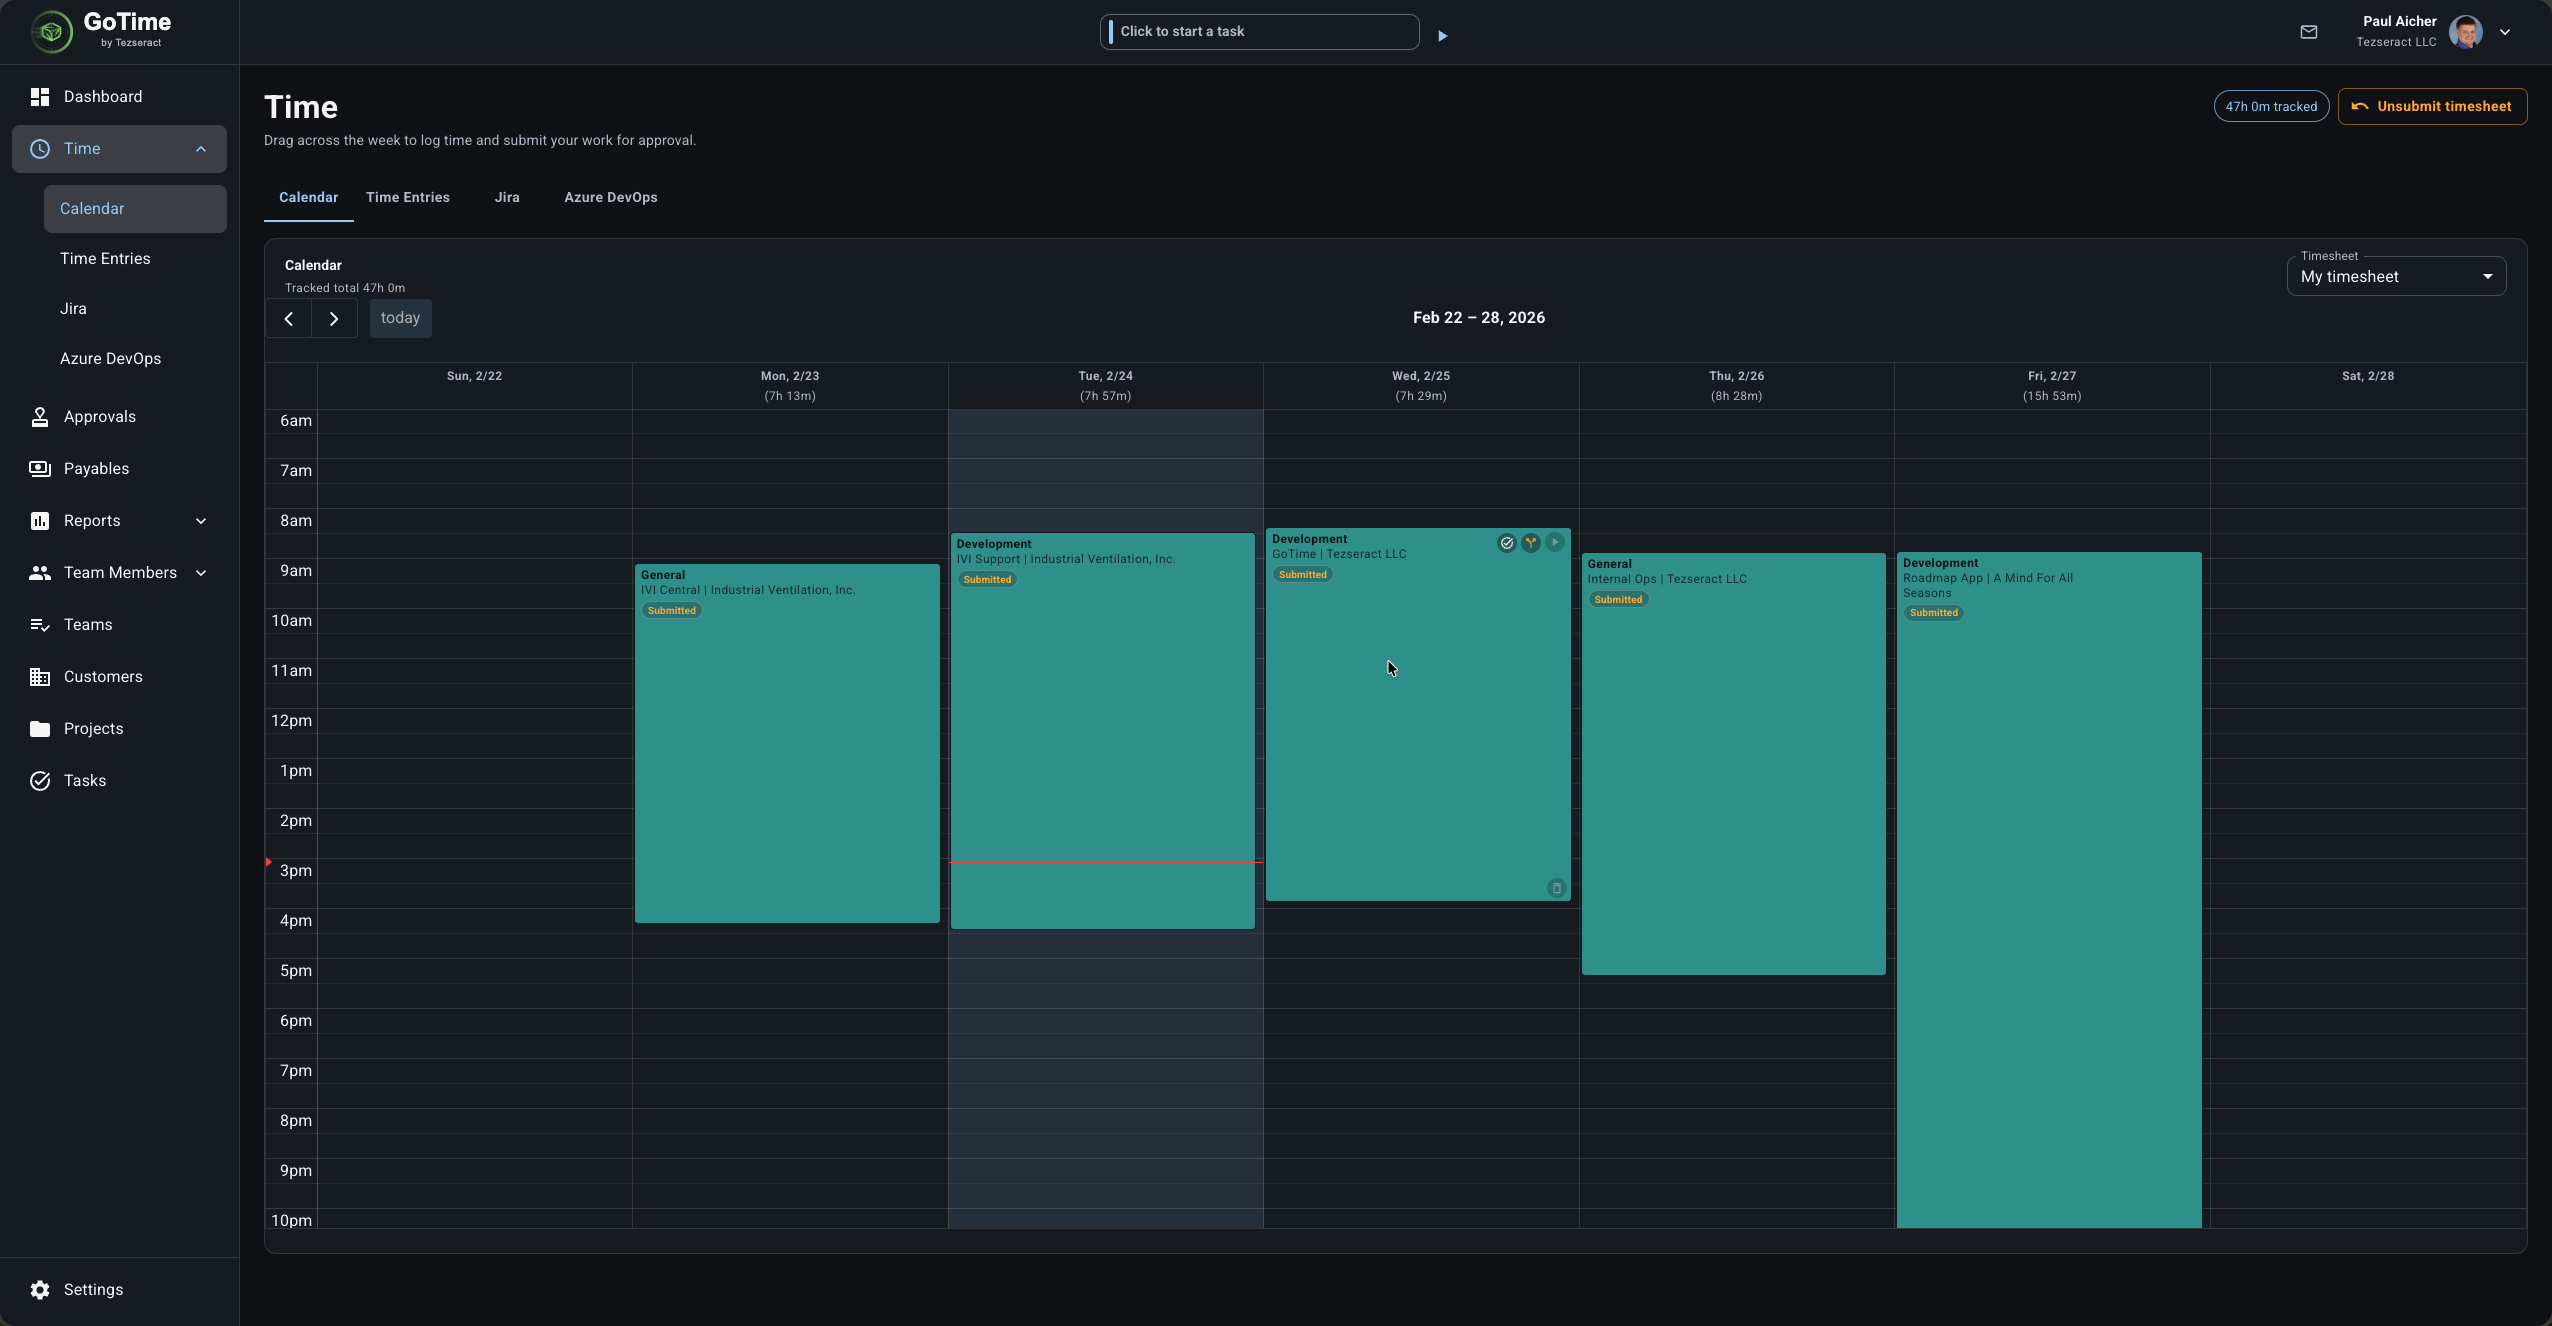Open the Internal Ops General entry on Thursday
The width and height of the screenshot is (2552, 1326).
point(1733,764)
